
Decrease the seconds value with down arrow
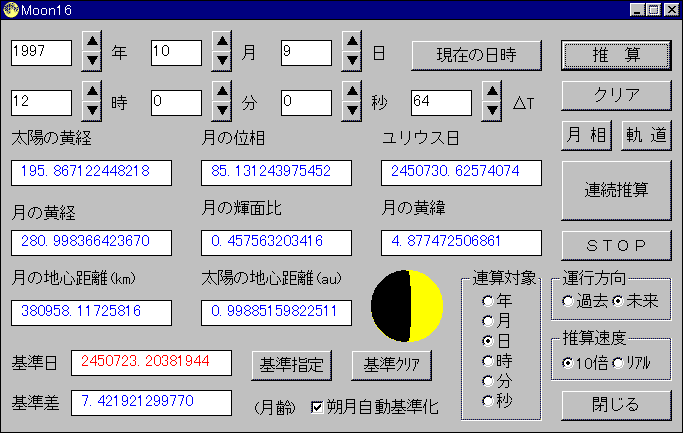point(352,112)
